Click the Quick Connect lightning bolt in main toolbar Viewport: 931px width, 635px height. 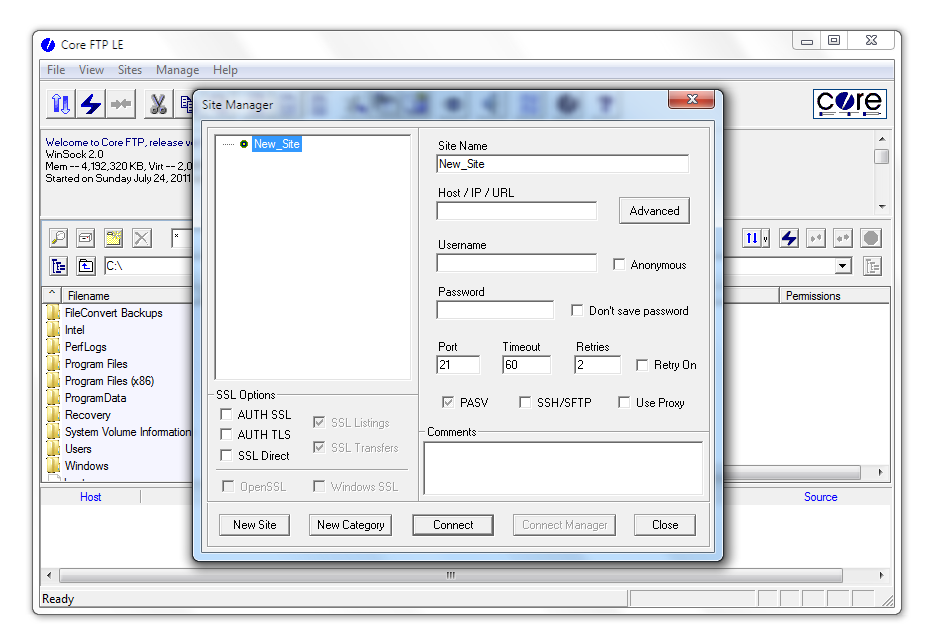(x=91, y=104)
